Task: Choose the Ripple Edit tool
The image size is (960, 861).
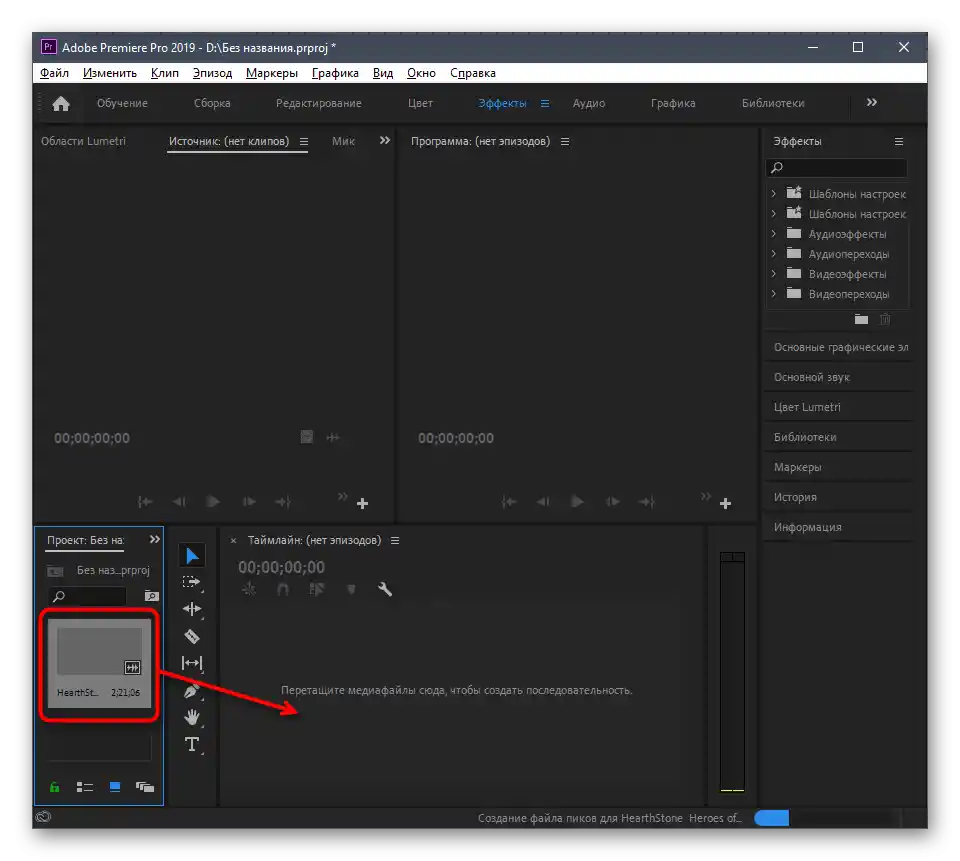Action: tap(192, 609)
